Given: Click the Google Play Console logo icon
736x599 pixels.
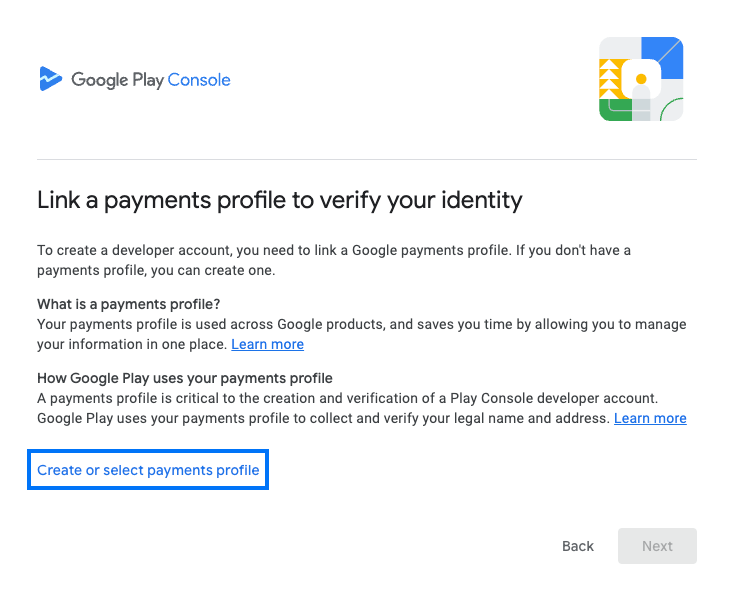Looking at the screenshot, I should click(x=50, y=79).
